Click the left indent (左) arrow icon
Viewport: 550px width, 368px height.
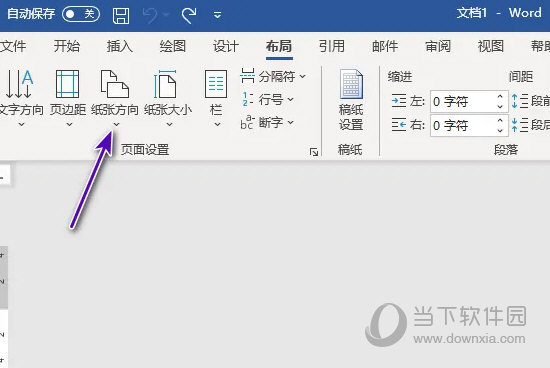coord(399,101)
